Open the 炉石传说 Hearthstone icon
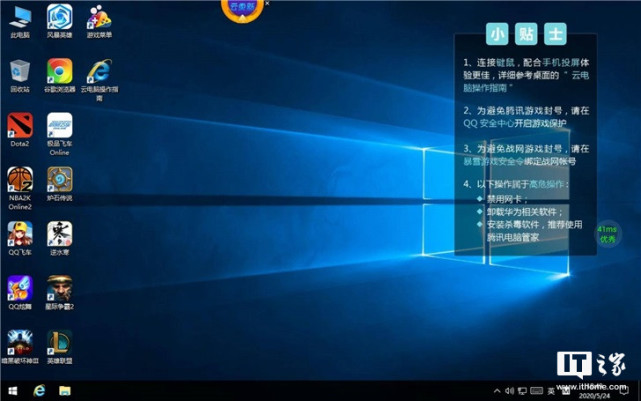The width and height of the screenshot is (641, 401). (60, 184)
